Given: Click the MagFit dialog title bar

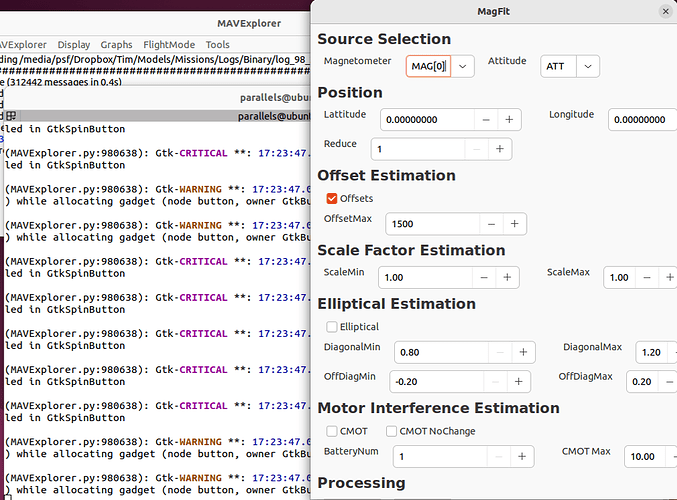Looking at the screenshot, I should 493,12.
